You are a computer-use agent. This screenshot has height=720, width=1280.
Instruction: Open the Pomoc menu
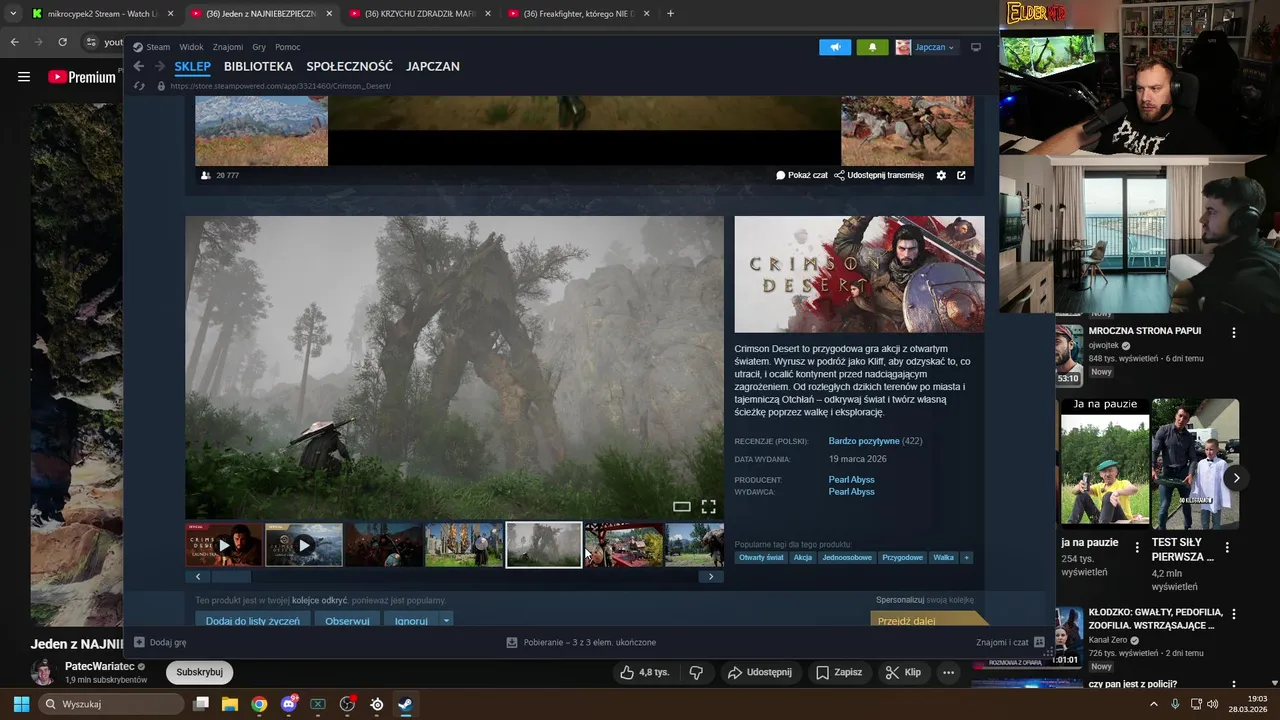288,47
